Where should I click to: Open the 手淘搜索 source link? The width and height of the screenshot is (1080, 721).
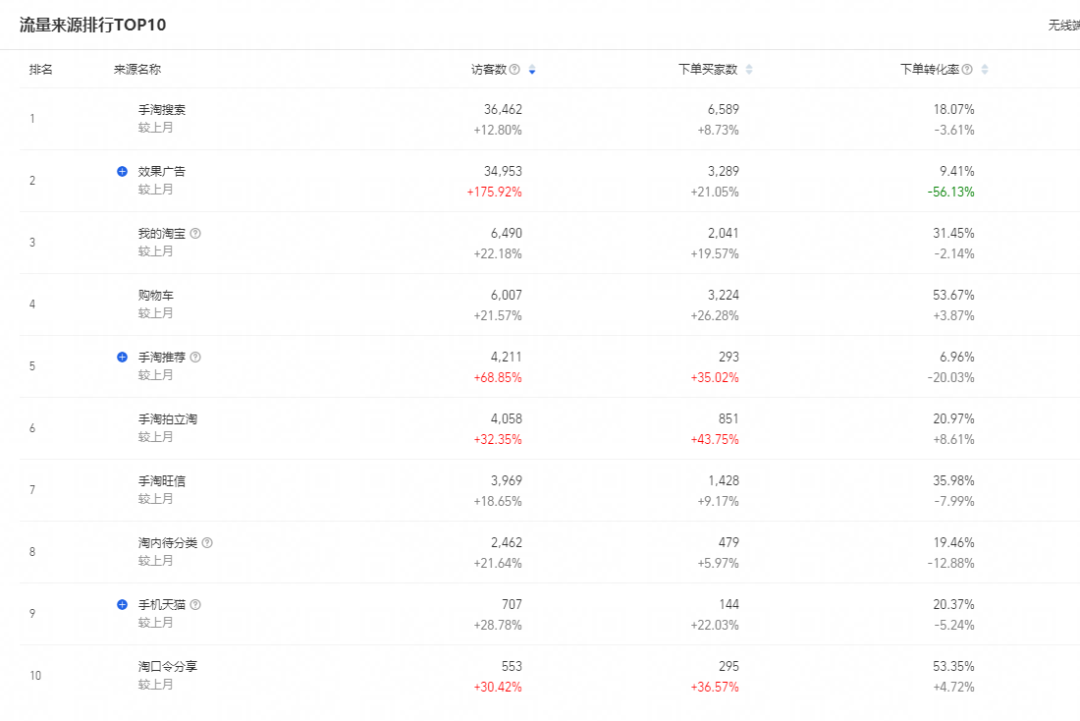(162, 110)
